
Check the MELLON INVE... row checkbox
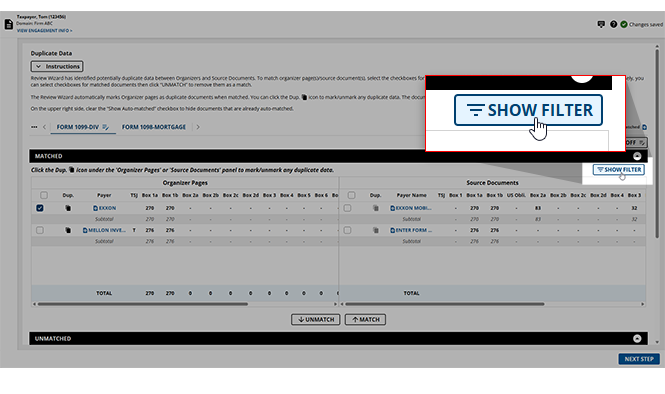tap(40, 230)
